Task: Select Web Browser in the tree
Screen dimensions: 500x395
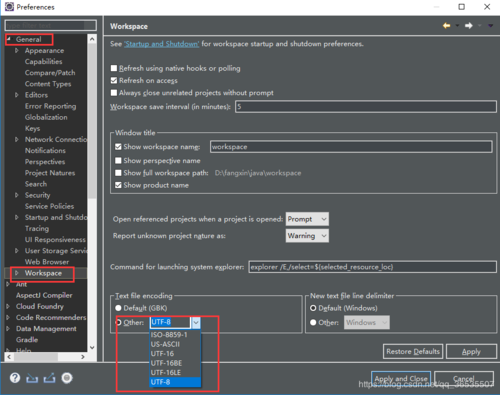Action: [x=47, y=262]
